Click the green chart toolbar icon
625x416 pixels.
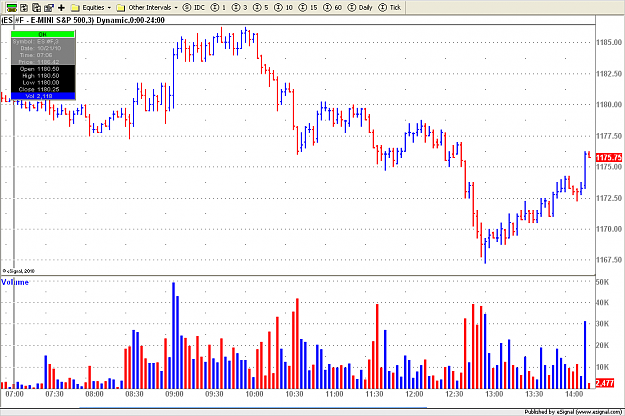click(x=12, y=7)
